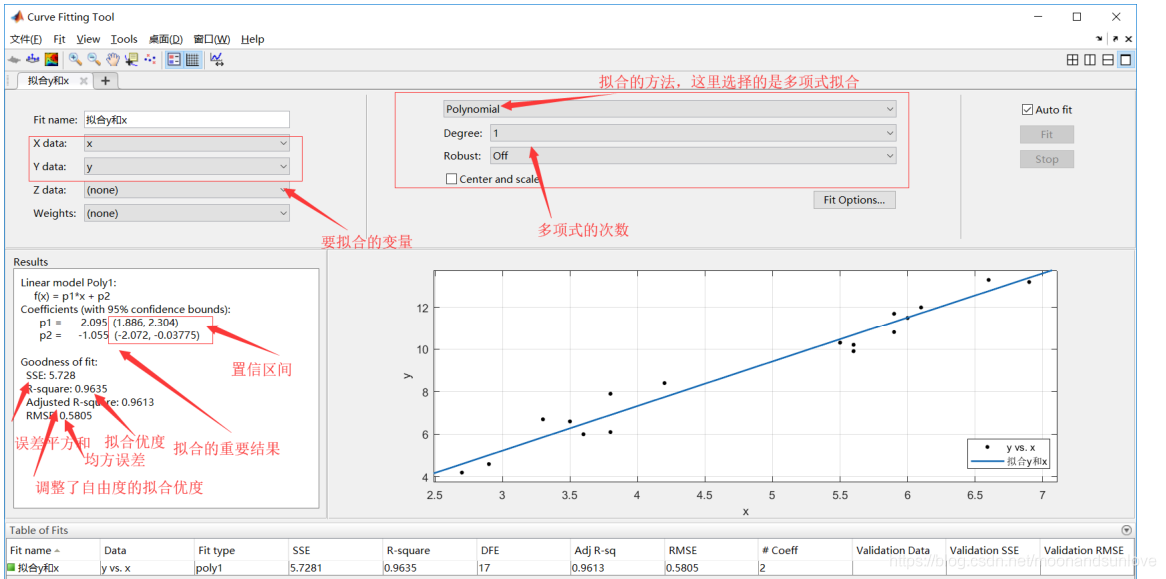This screenshot has width=1166, height=579.
Task: Close the docked figure with small X
Action: pyautogui.click(x=1129, y=39)
